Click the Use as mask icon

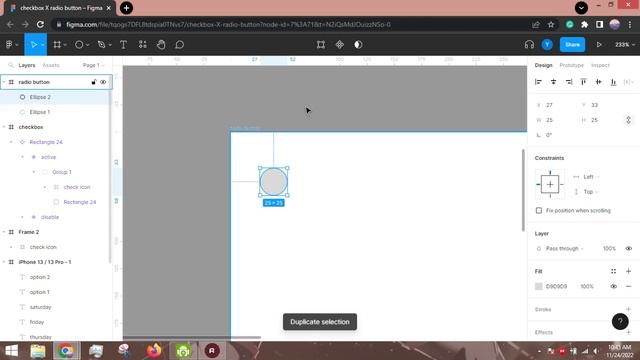358,44
